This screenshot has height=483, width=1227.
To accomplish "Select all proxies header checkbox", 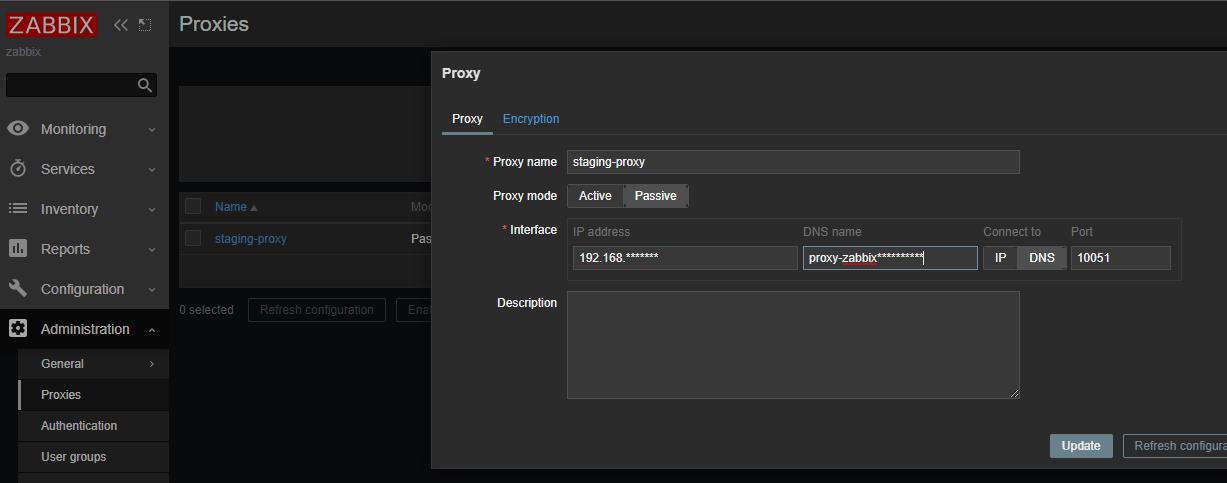I will click(194, 206).
